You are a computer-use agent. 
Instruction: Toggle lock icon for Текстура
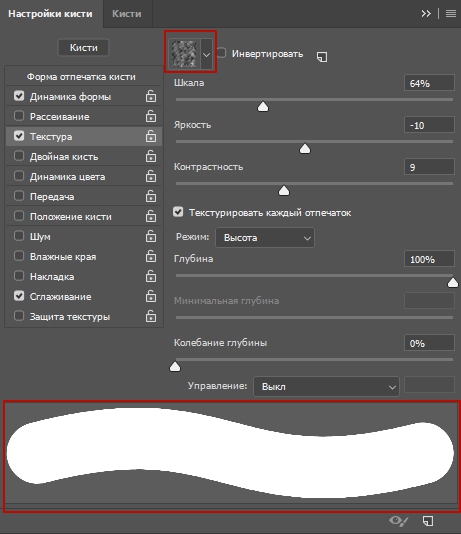click(x=151, y=137)
